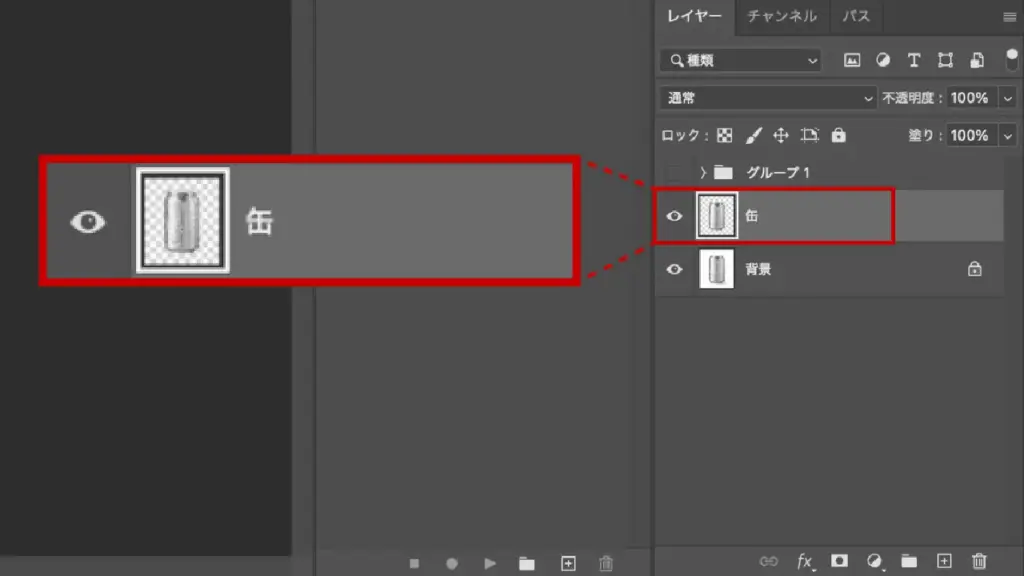Image resolution: width=1024 pixels, height=576 pixels.
Task: Lock image pixels with the brush icon
Action: click(754, 135)
